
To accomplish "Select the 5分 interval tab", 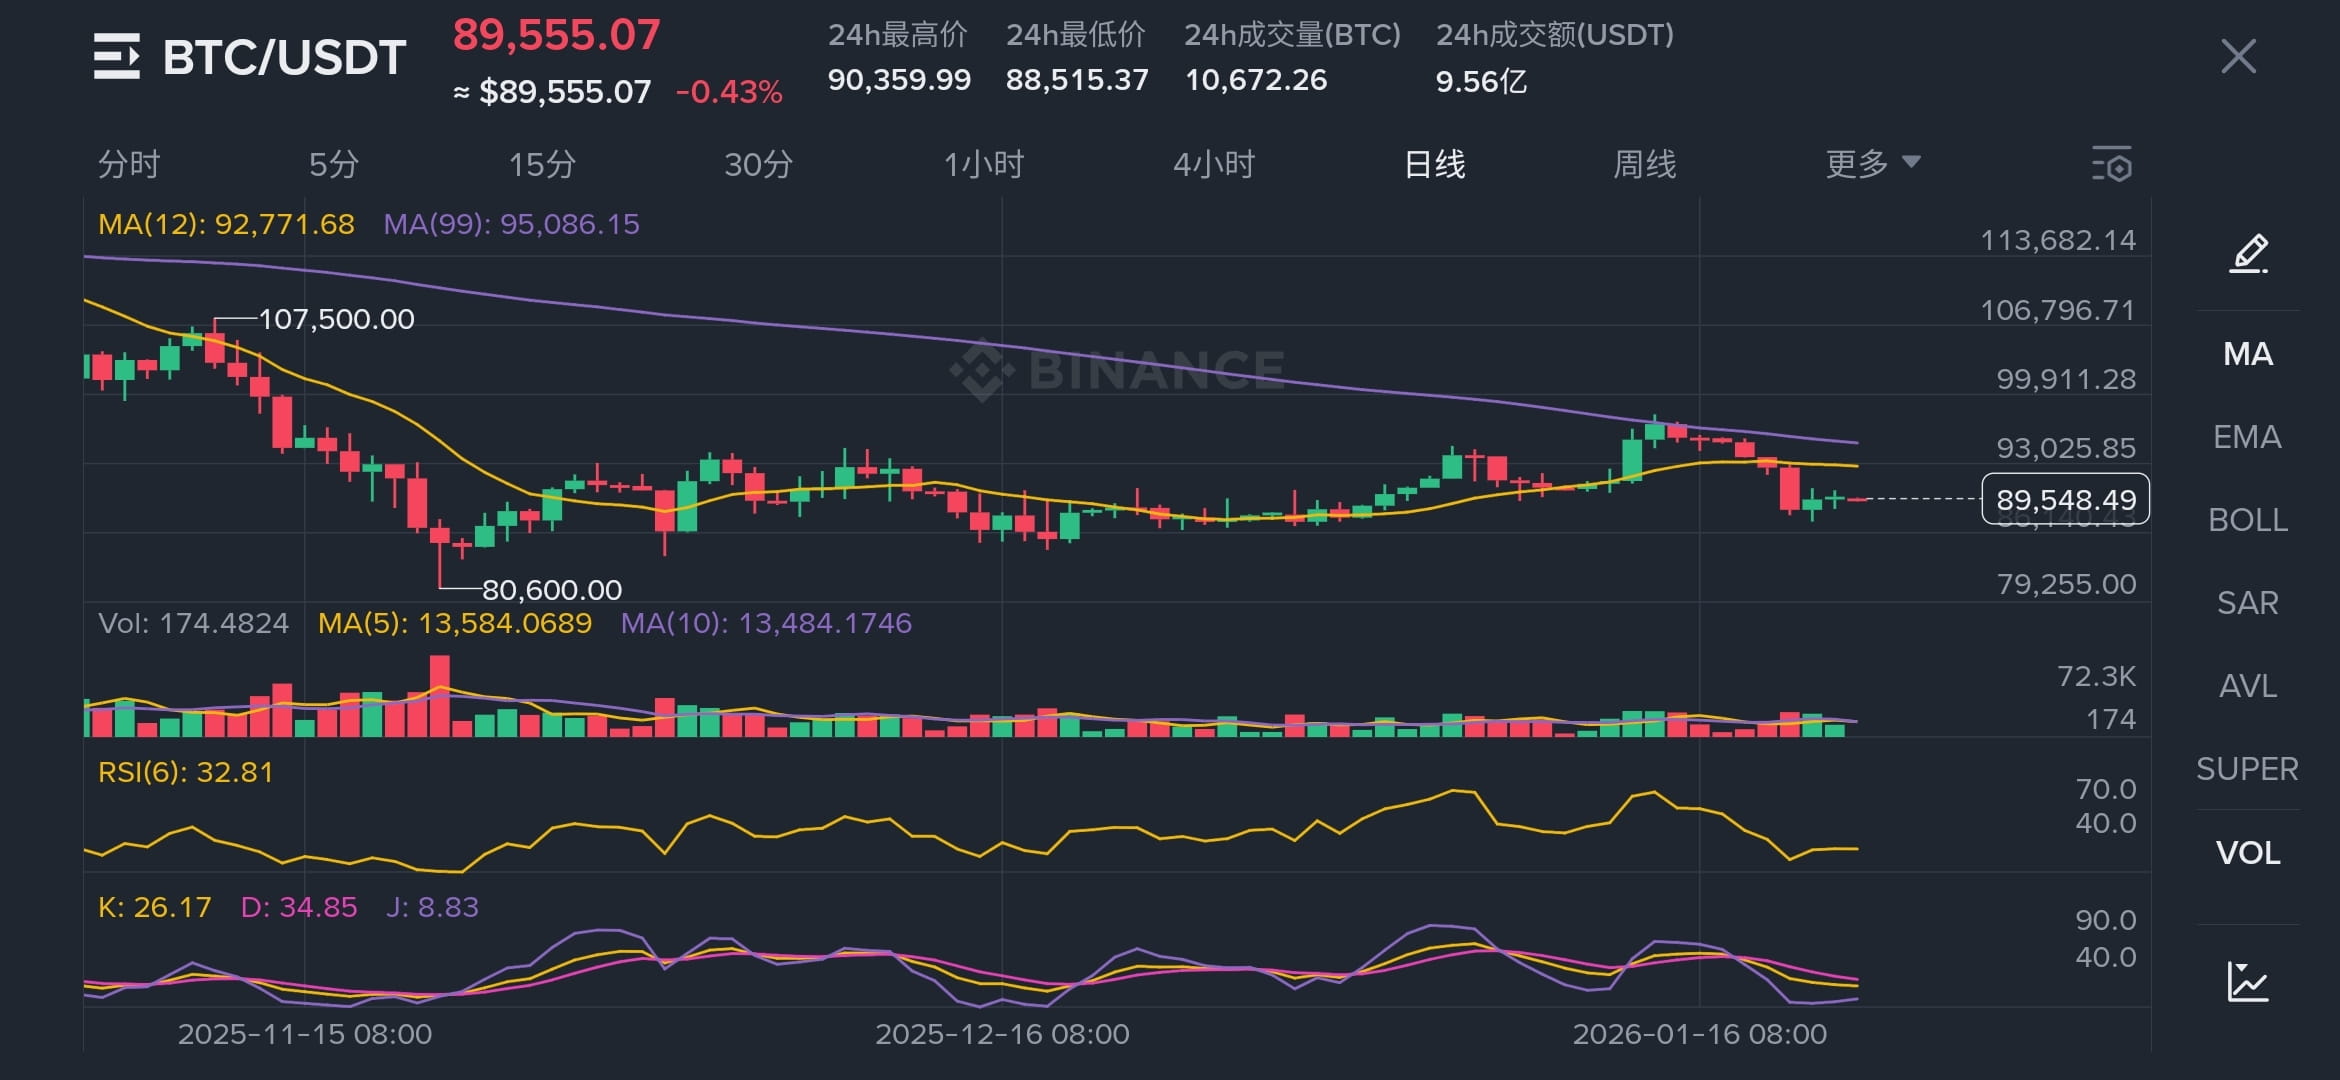I will point(333,164).
